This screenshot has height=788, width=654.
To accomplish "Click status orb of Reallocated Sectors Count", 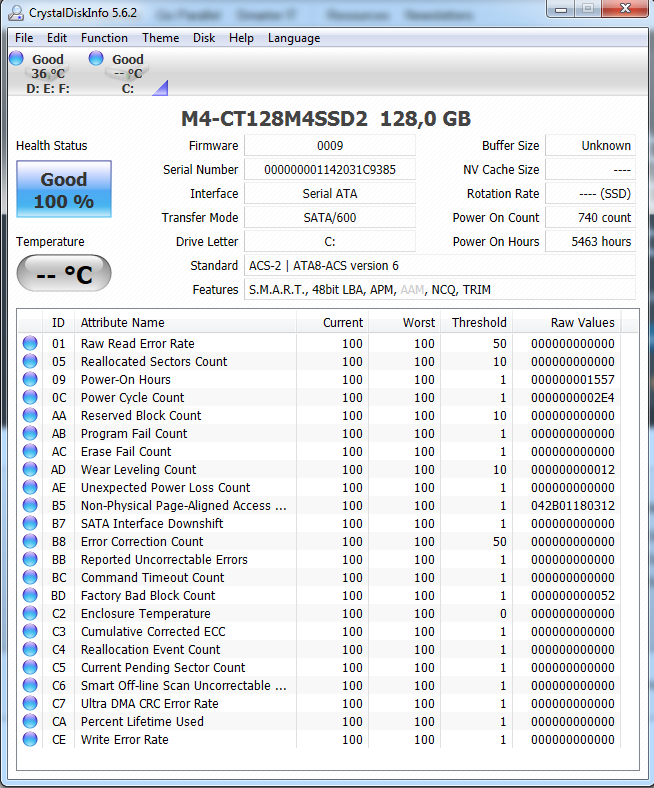I will click(x=30, y=361).
